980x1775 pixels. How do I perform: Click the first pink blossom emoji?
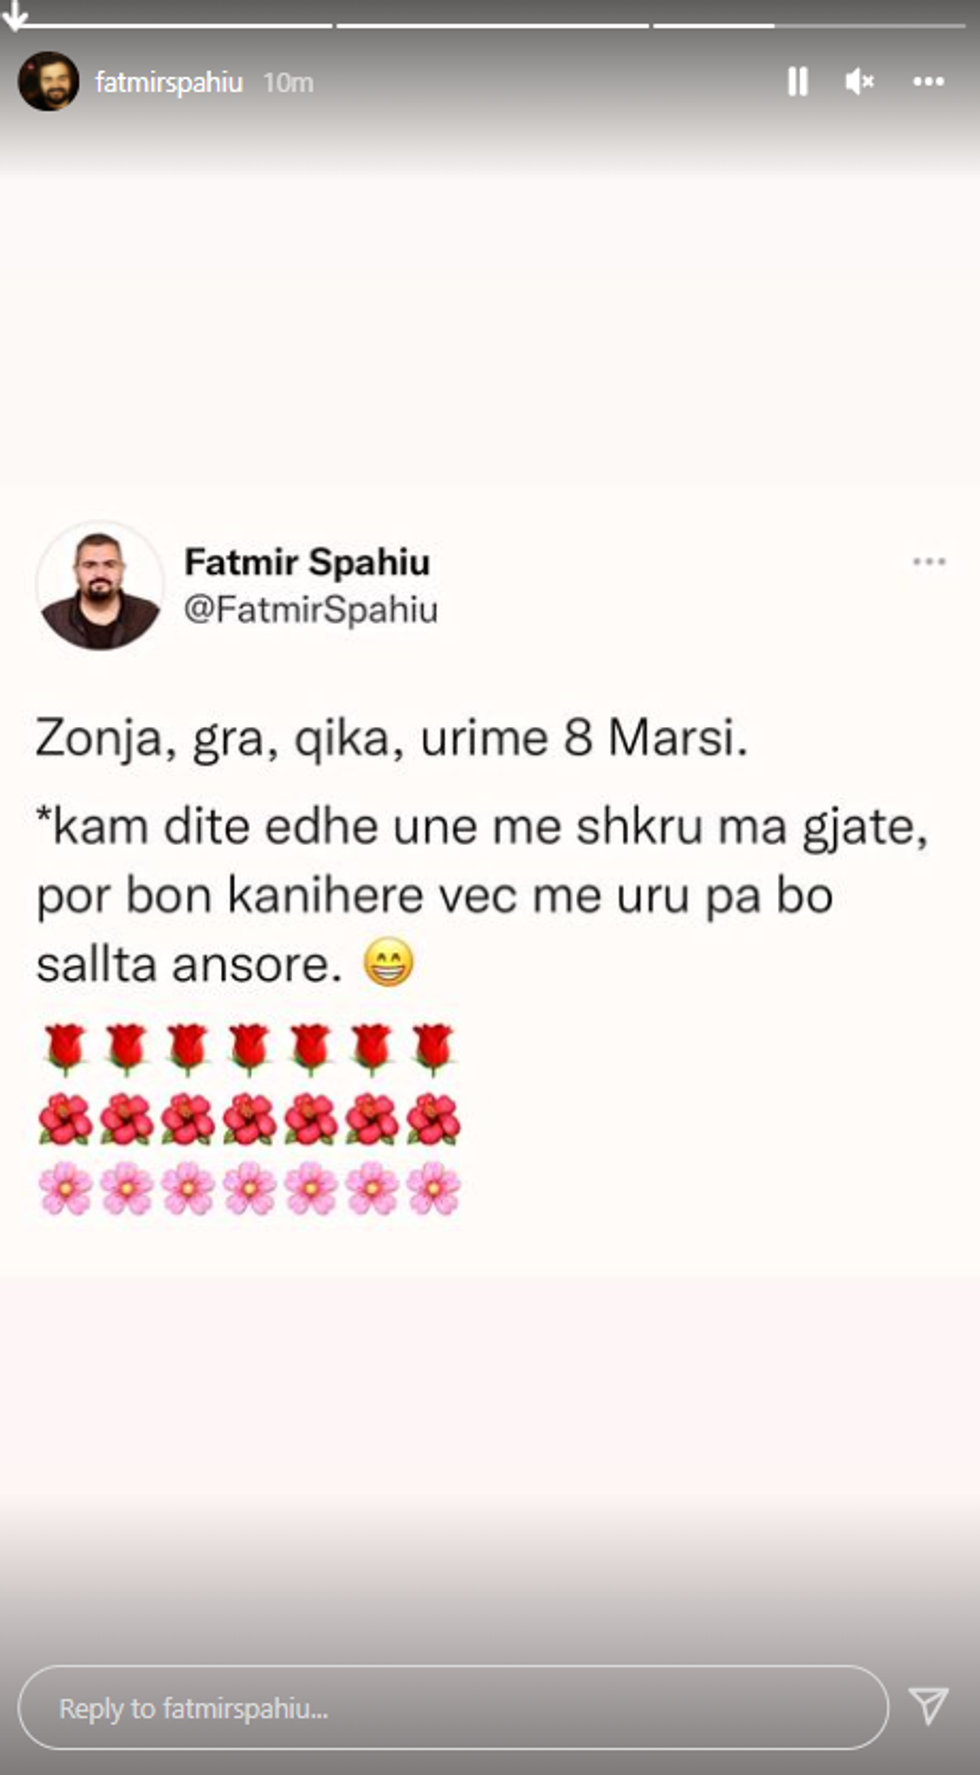coord(66,1188)
